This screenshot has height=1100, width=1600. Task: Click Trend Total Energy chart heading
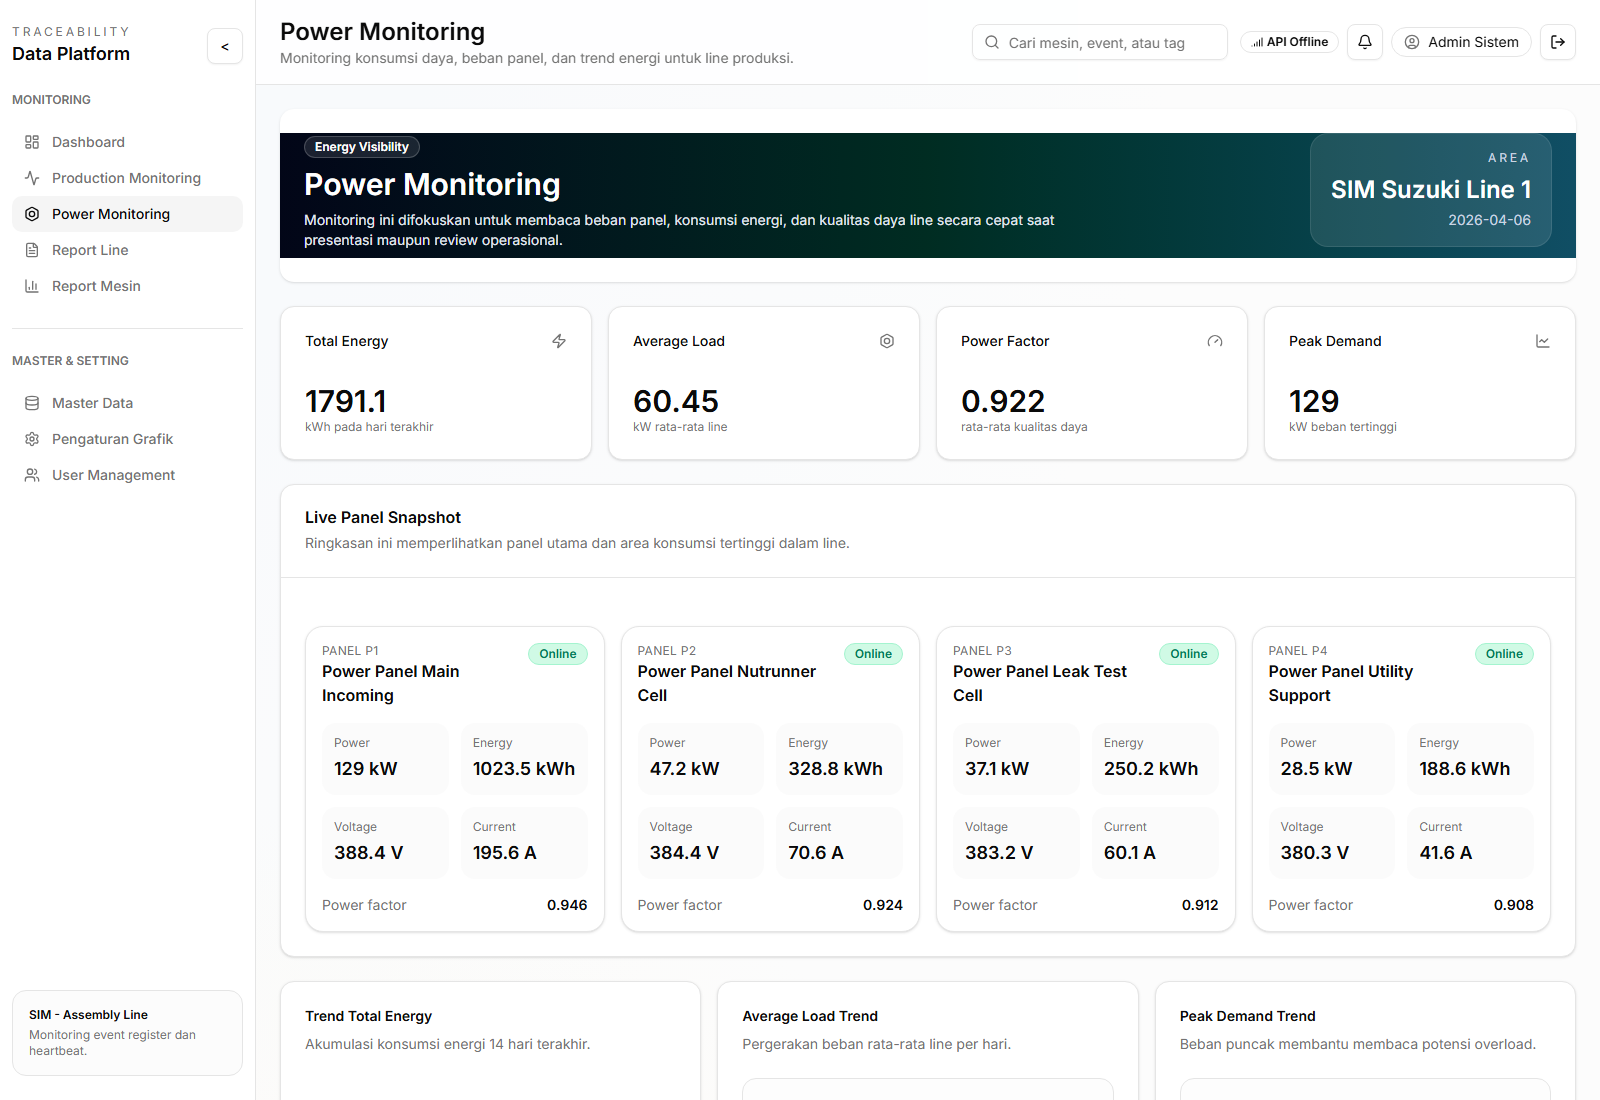click(x=369, y=1016)
